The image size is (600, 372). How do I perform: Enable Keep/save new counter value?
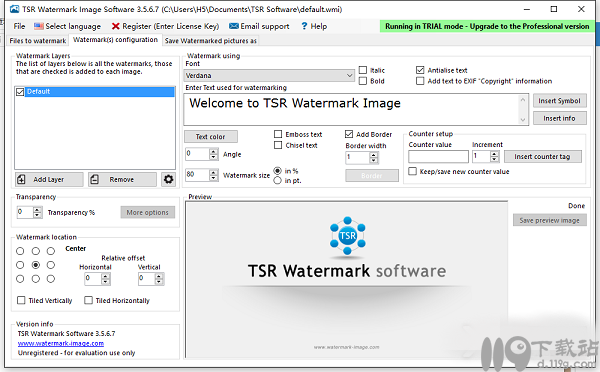pyautogui.click(x=412, y=171)
